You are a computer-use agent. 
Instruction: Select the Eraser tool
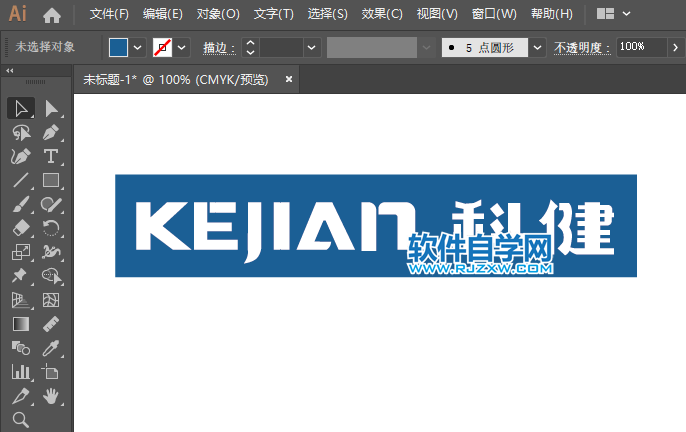coord(20,229)
